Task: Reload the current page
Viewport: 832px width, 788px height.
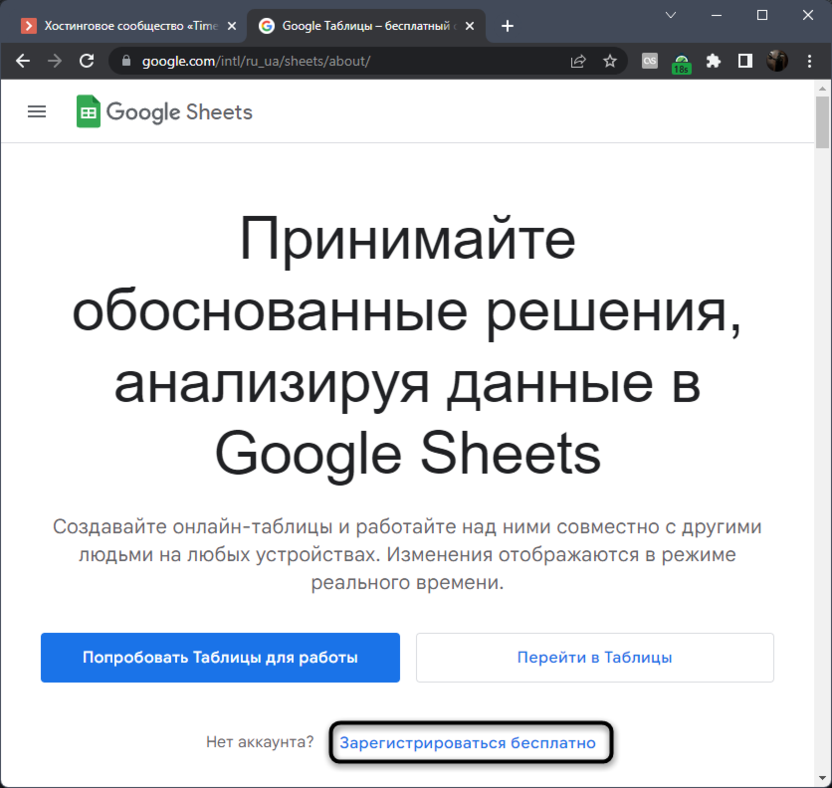Action: [86, 61]
